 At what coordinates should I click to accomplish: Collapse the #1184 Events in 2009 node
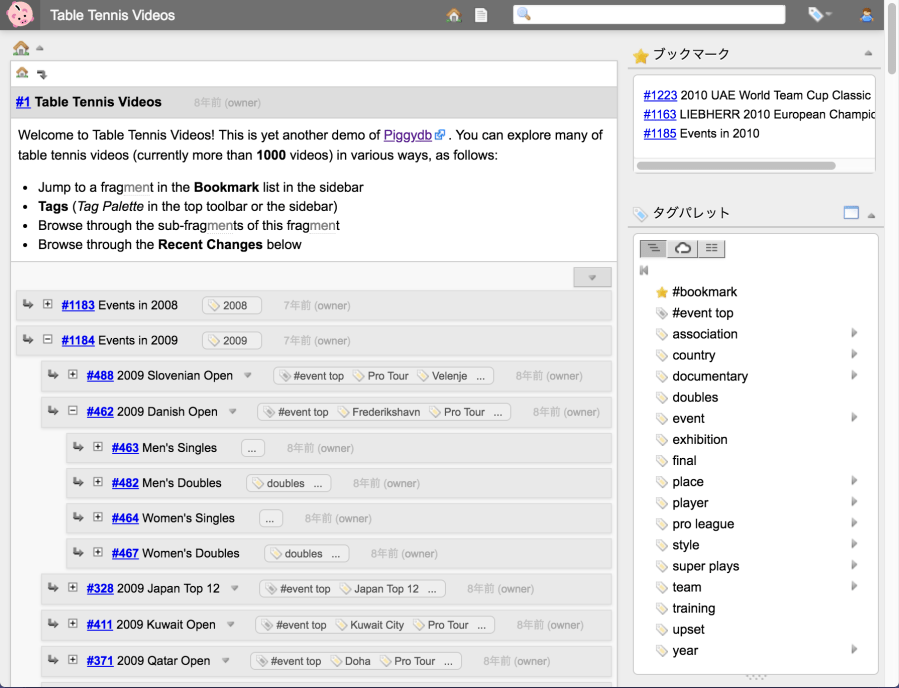click(x=48, y=340)
